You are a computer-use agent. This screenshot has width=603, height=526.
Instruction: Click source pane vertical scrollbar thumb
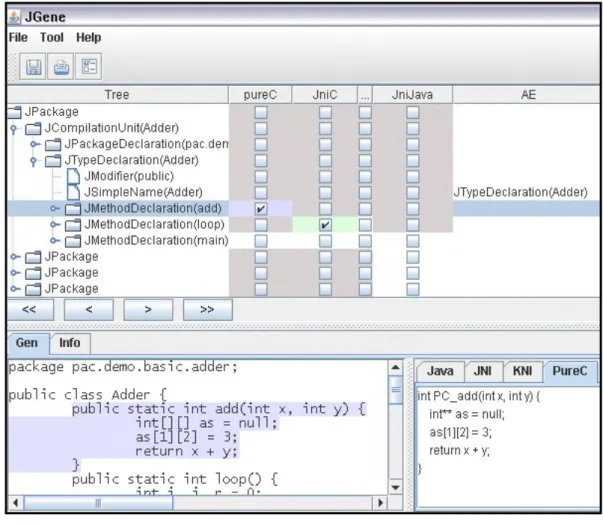[396, 390]
